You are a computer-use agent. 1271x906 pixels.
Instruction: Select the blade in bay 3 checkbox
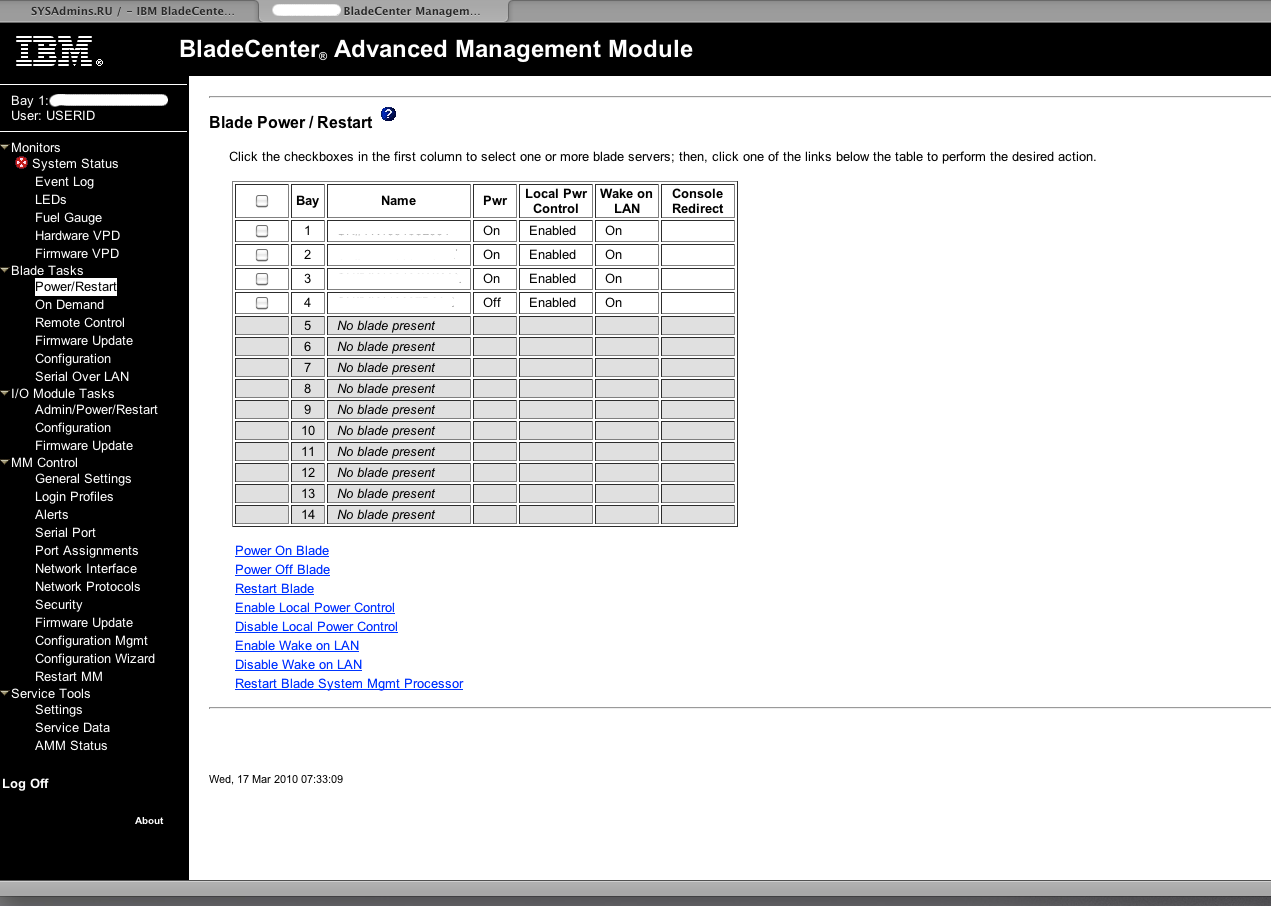click(262, 279)
